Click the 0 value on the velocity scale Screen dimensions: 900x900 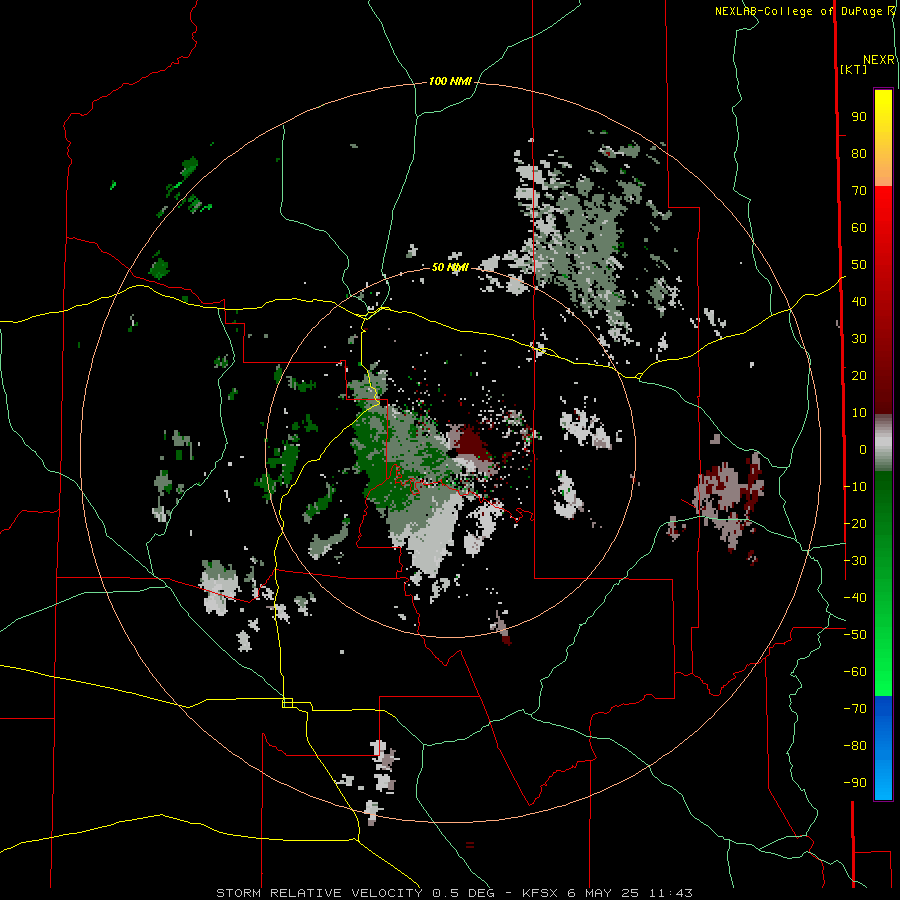point(863,450)
